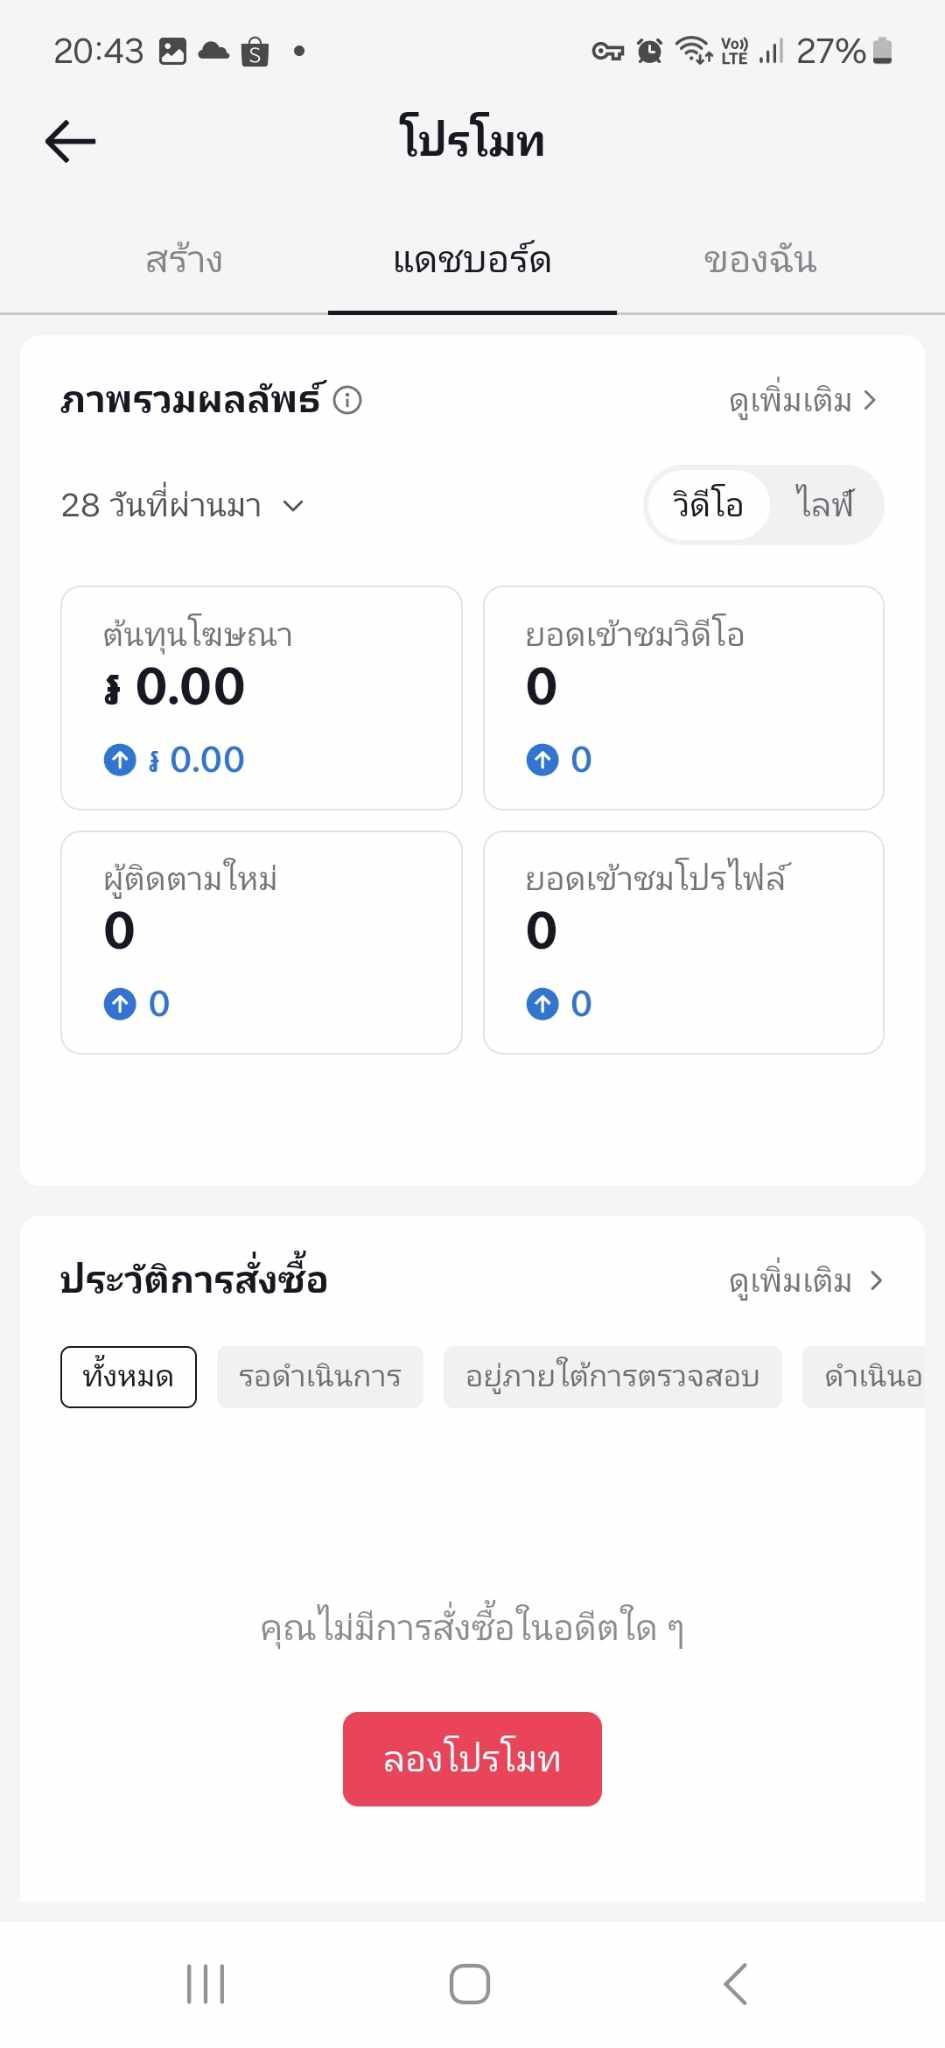Image resolution: width=945 pixels, height=2048 pixels.
Task: Select the ทั้งหมด order filter
Action: pyautogui.click(x=128, y=1377)
